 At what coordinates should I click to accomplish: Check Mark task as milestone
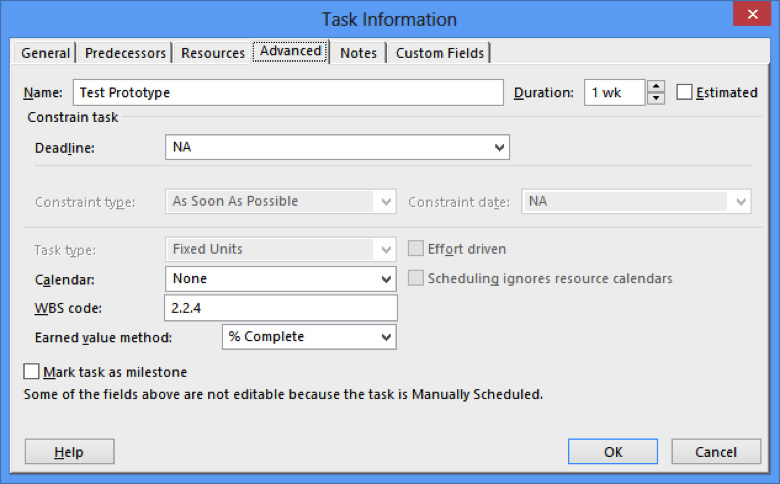tap(32, 372)
